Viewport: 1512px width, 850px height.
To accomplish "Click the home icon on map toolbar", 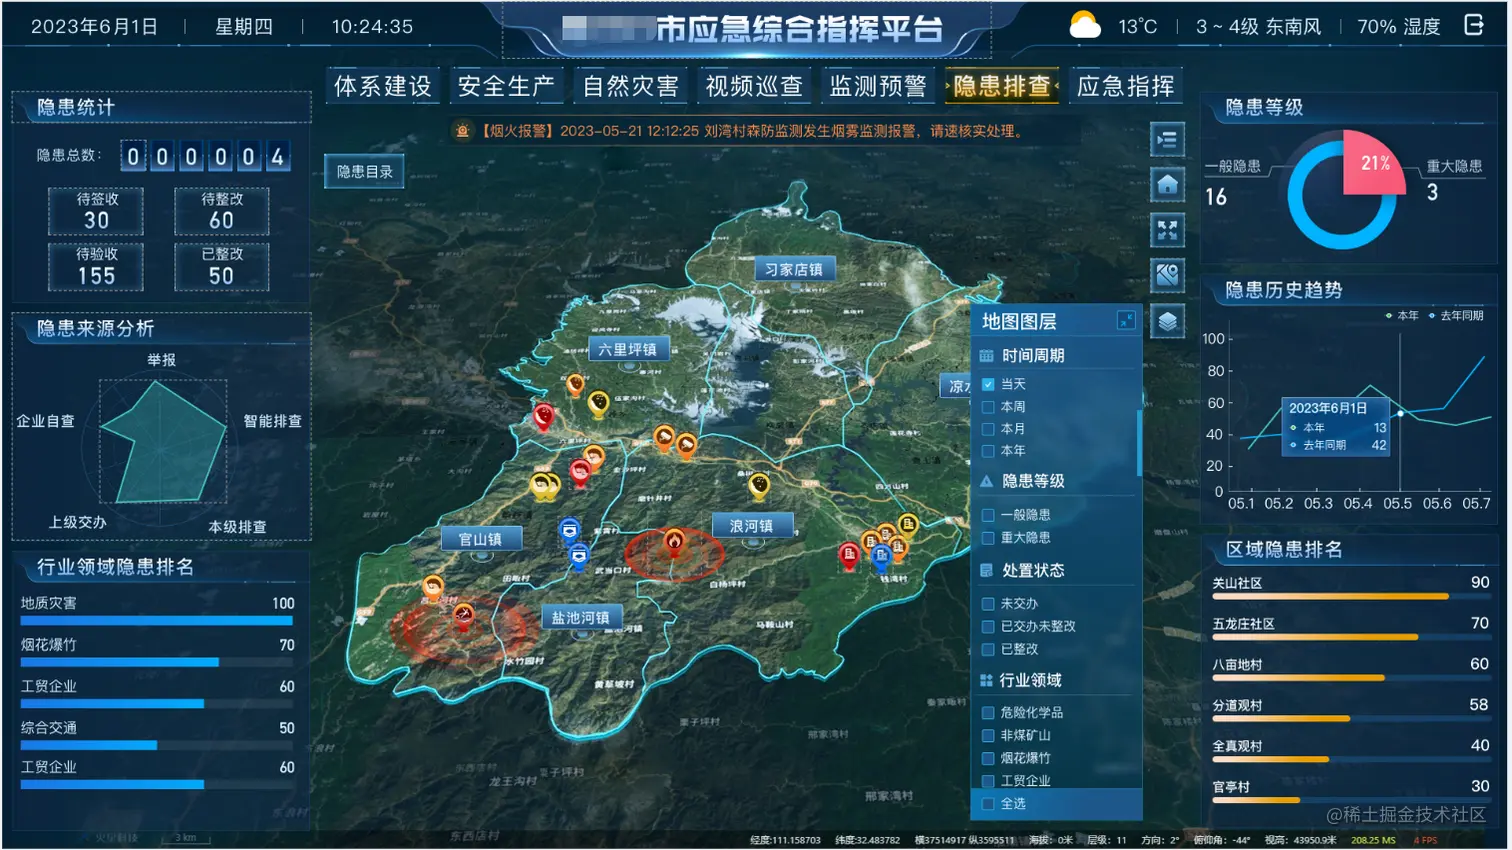I will coord(1167,185).
